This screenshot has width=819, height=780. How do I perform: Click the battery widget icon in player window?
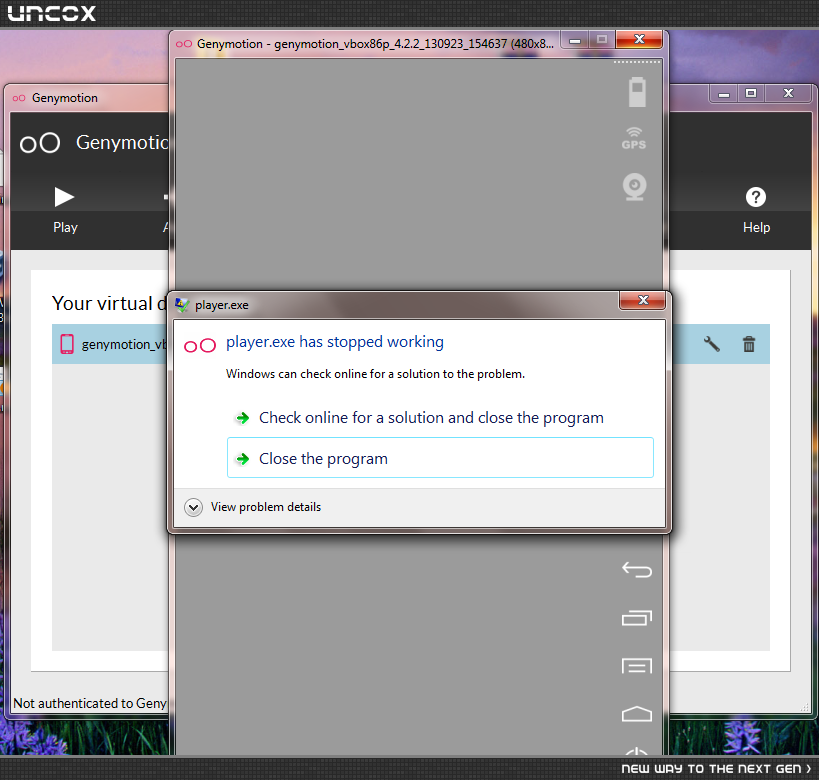coord(637,92)
